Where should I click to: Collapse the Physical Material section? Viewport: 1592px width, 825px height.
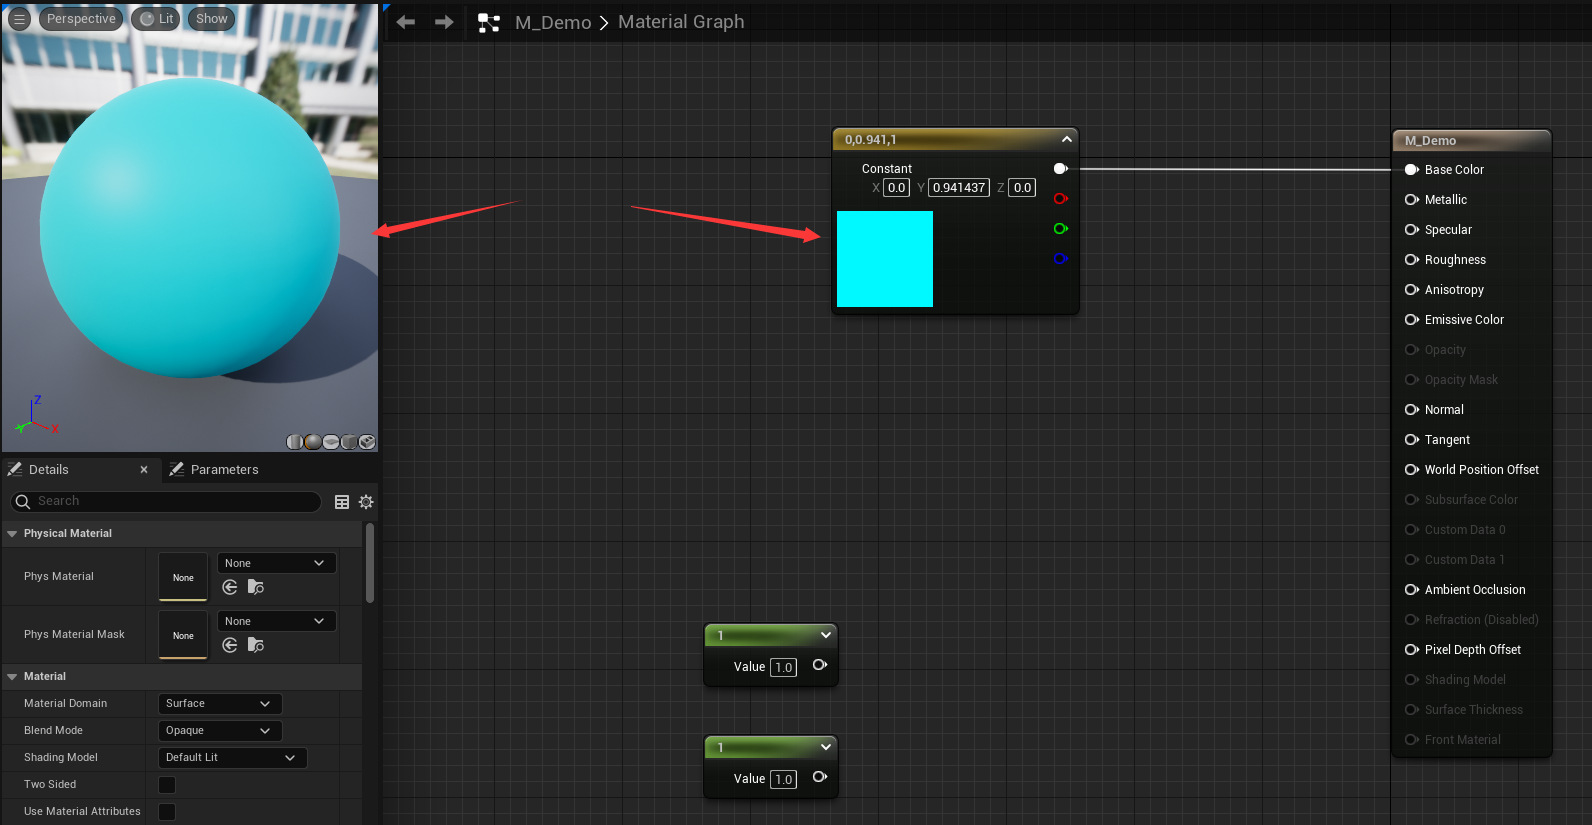click(x=13, y=534)
